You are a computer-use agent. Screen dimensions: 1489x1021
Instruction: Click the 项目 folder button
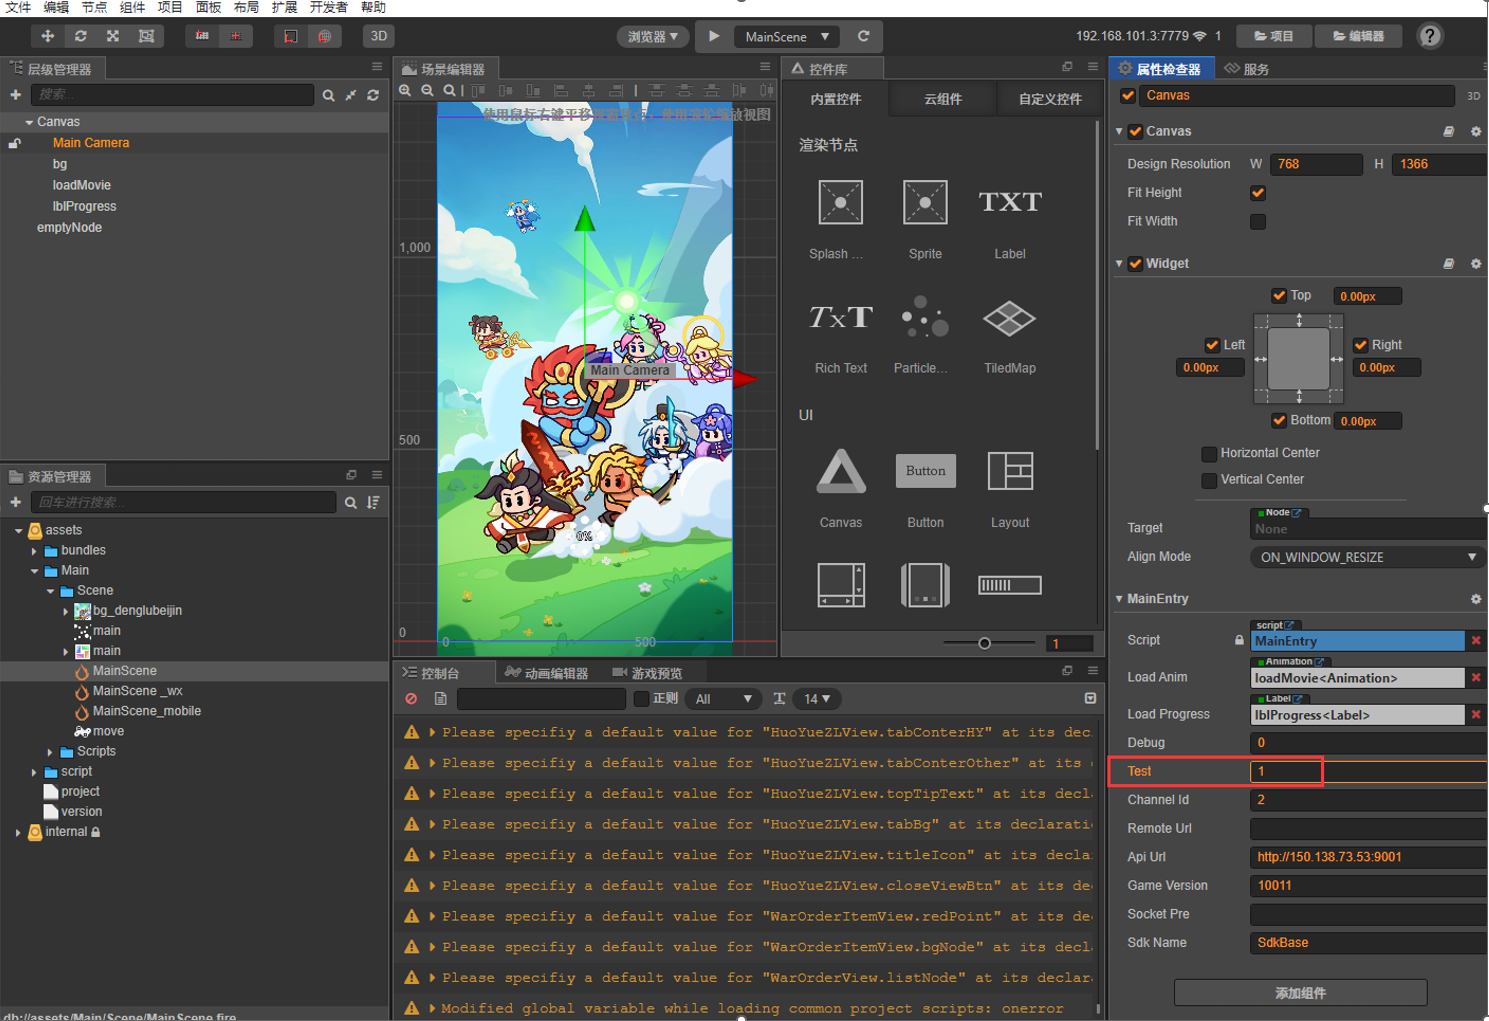click(1274, 36)
